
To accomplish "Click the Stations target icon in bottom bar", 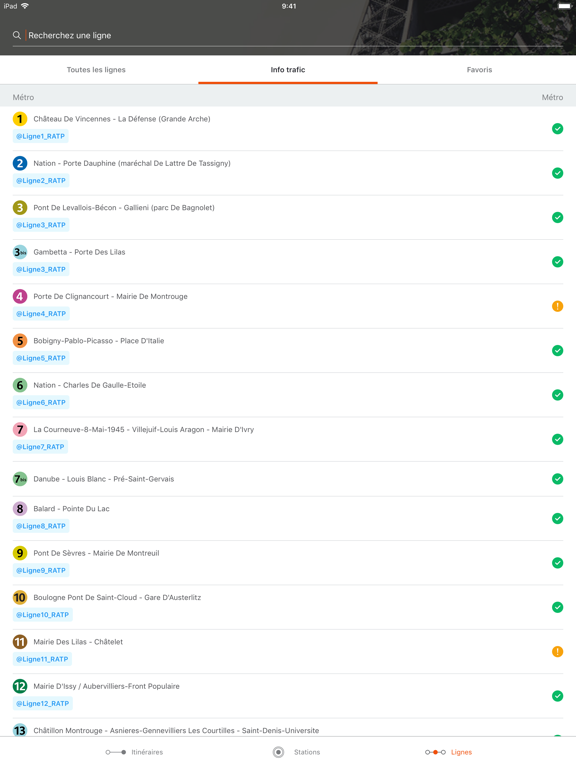I will click(x=278, y=752).
